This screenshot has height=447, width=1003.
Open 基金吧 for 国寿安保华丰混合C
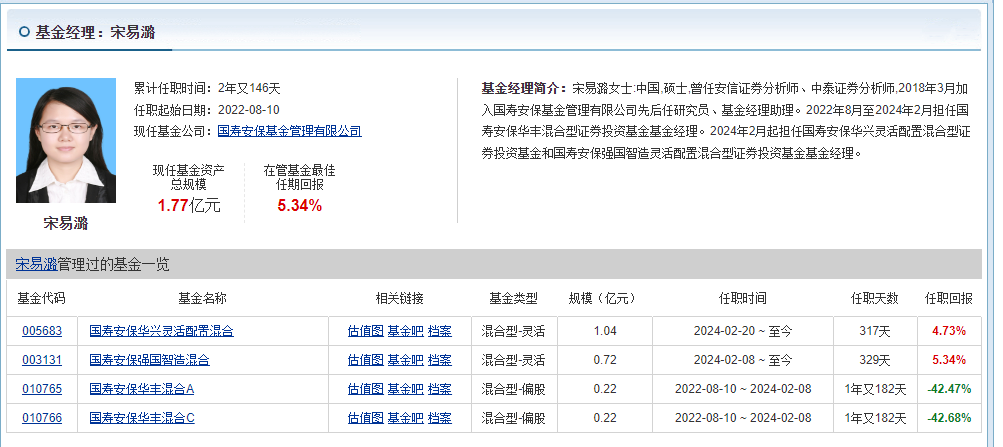405,418
